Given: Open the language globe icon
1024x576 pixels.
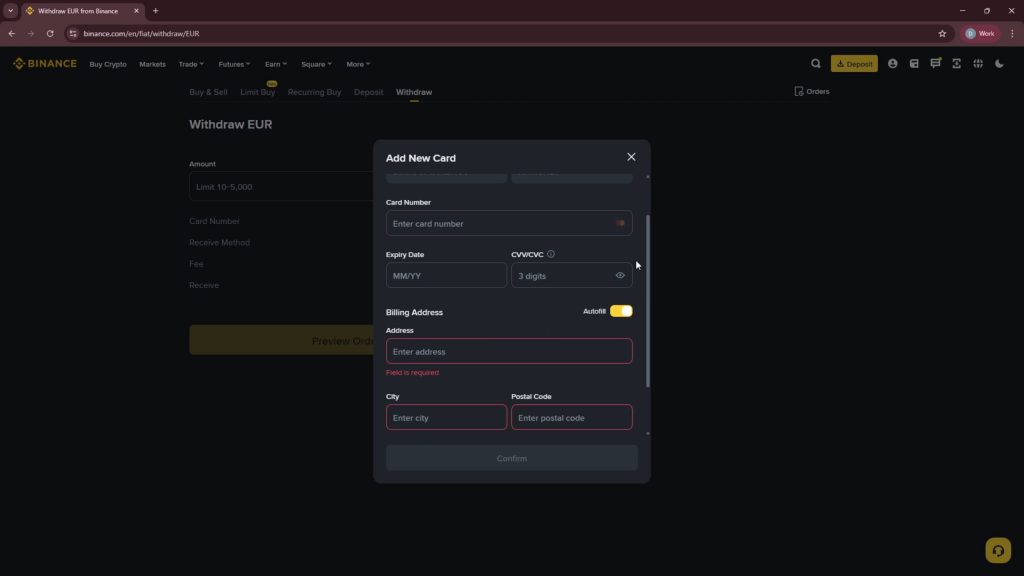Looking at the screenshot, I should [978, 63].
